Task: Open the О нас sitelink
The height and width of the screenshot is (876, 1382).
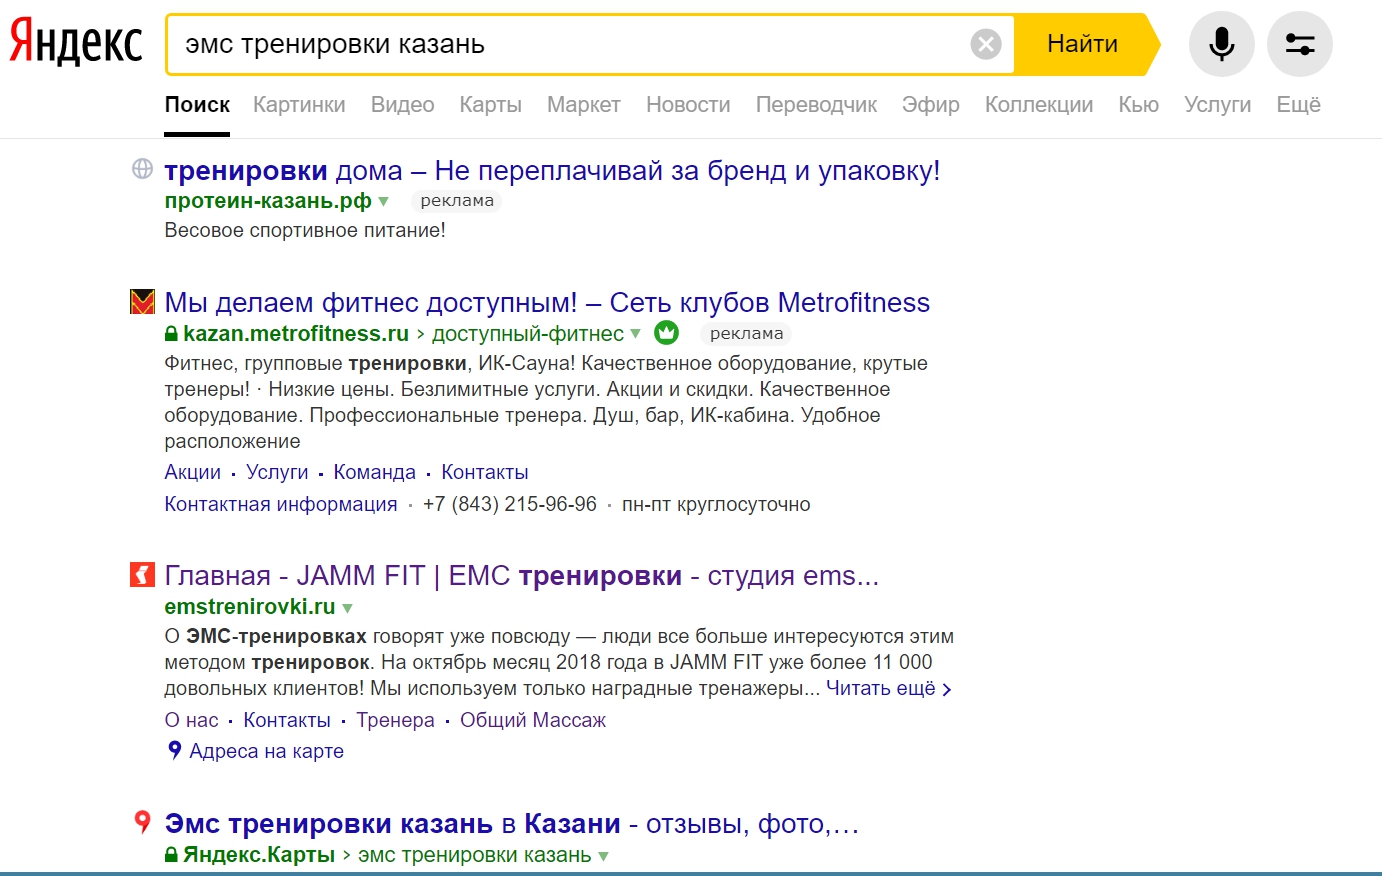Action: (x=192, y=720)
